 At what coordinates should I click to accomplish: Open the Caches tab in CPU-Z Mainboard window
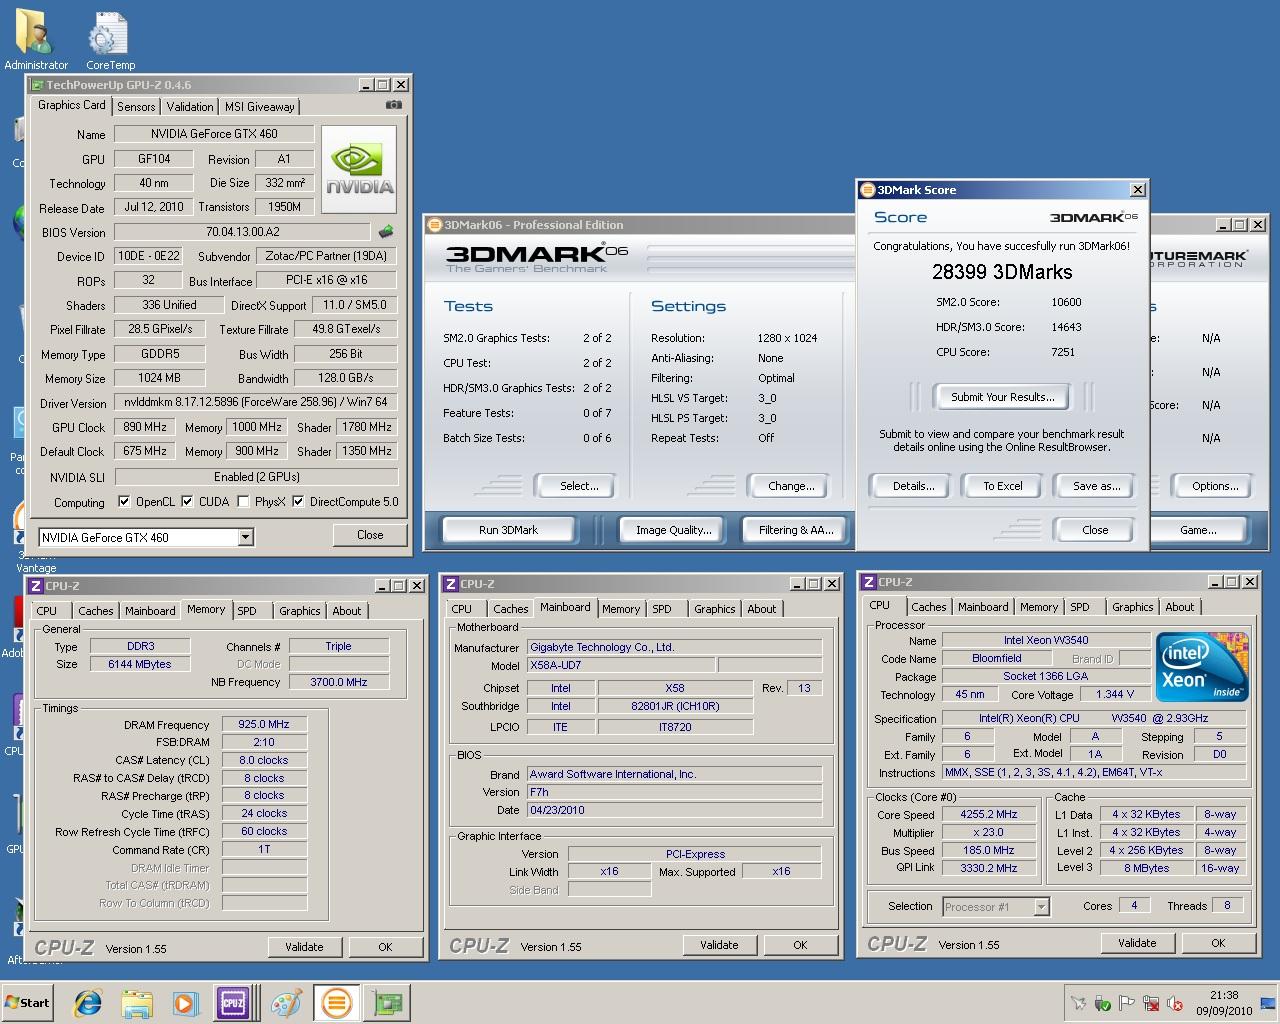(510, 609)
